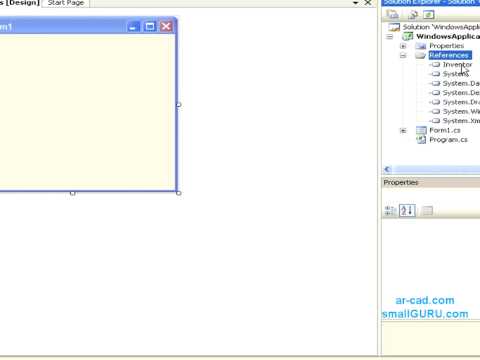This screenshot has height=360, width=480.
Task: Expand the Form1.cs node
Action: point(403,131)
